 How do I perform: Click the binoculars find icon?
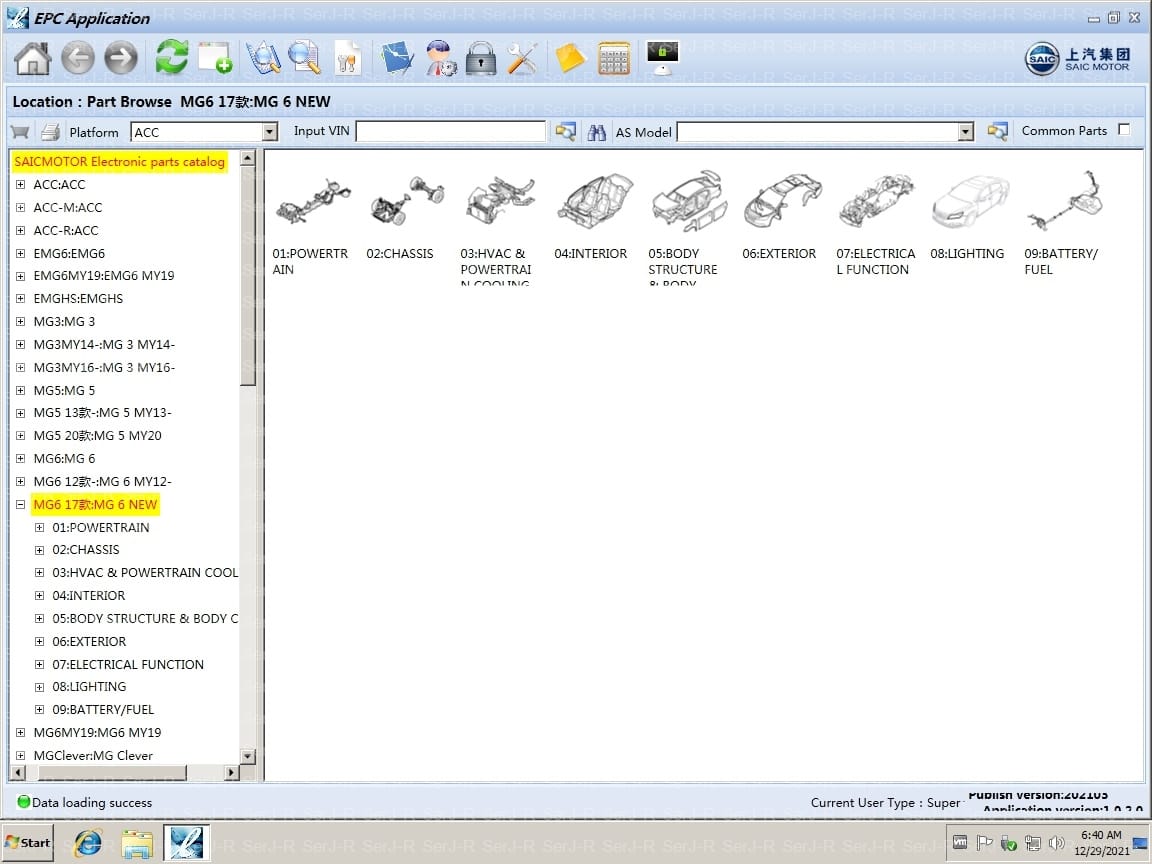597,132
